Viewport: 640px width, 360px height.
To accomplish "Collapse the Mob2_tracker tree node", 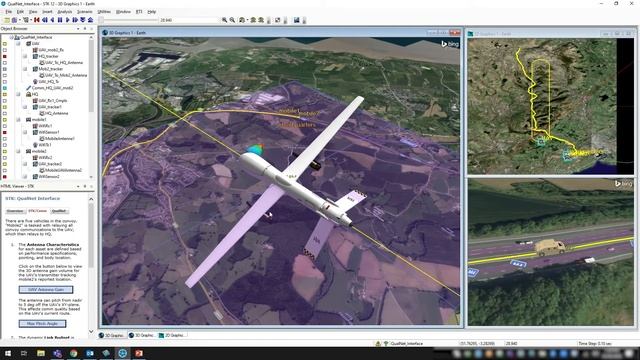I will pos(25,69).
